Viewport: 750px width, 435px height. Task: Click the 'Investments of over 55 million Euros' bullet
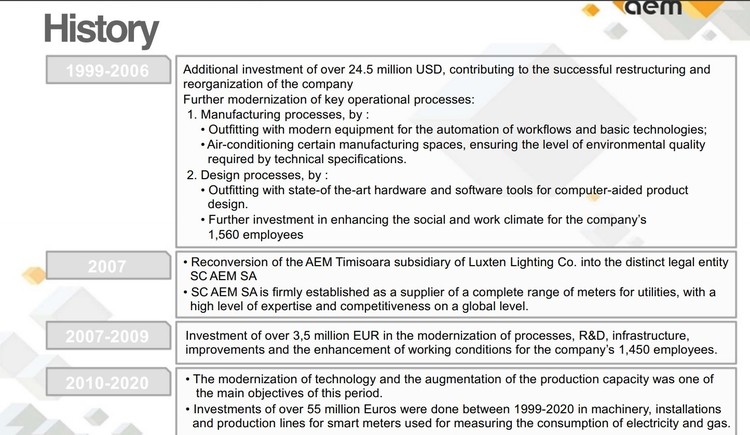(x=458, y=416)
